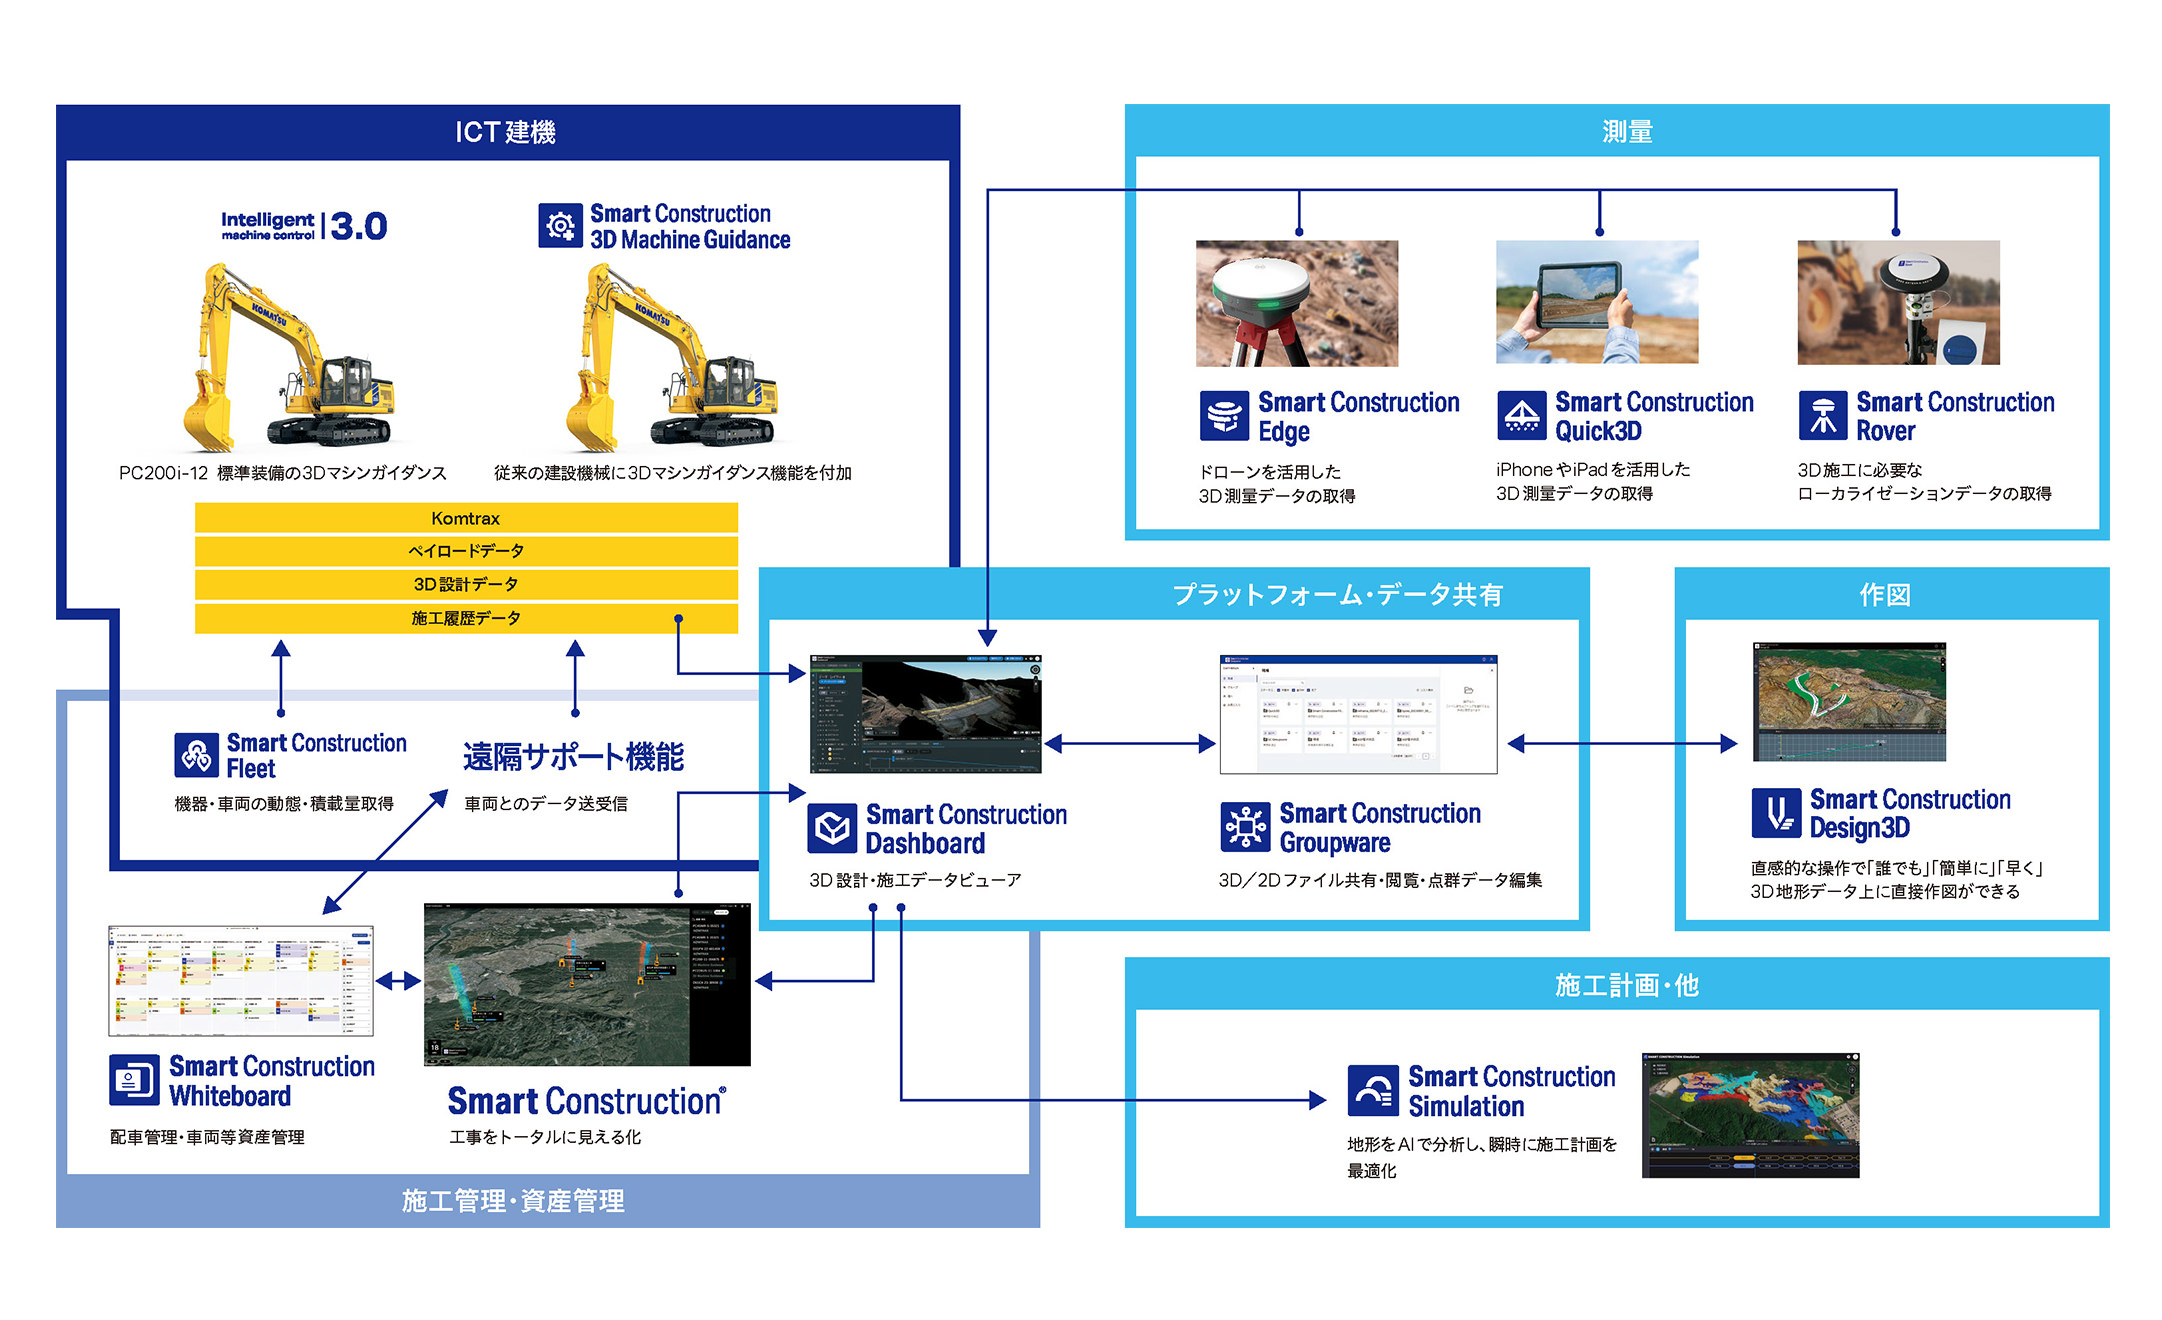The height and width of the screenshot is (1320, 2162).
Task: Click the 施工履歴データ yellow bar
Action: (x=466, y=618)
